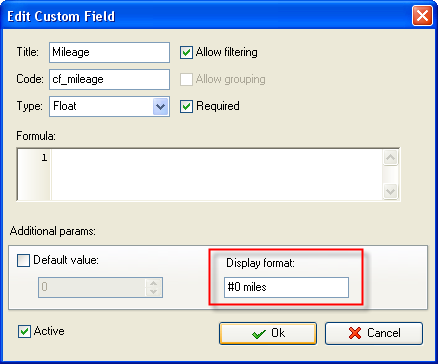Viewport: 438px width, 364px height.
Task: Click the formula scrollbar up arrow
Action: coord(390,158)
